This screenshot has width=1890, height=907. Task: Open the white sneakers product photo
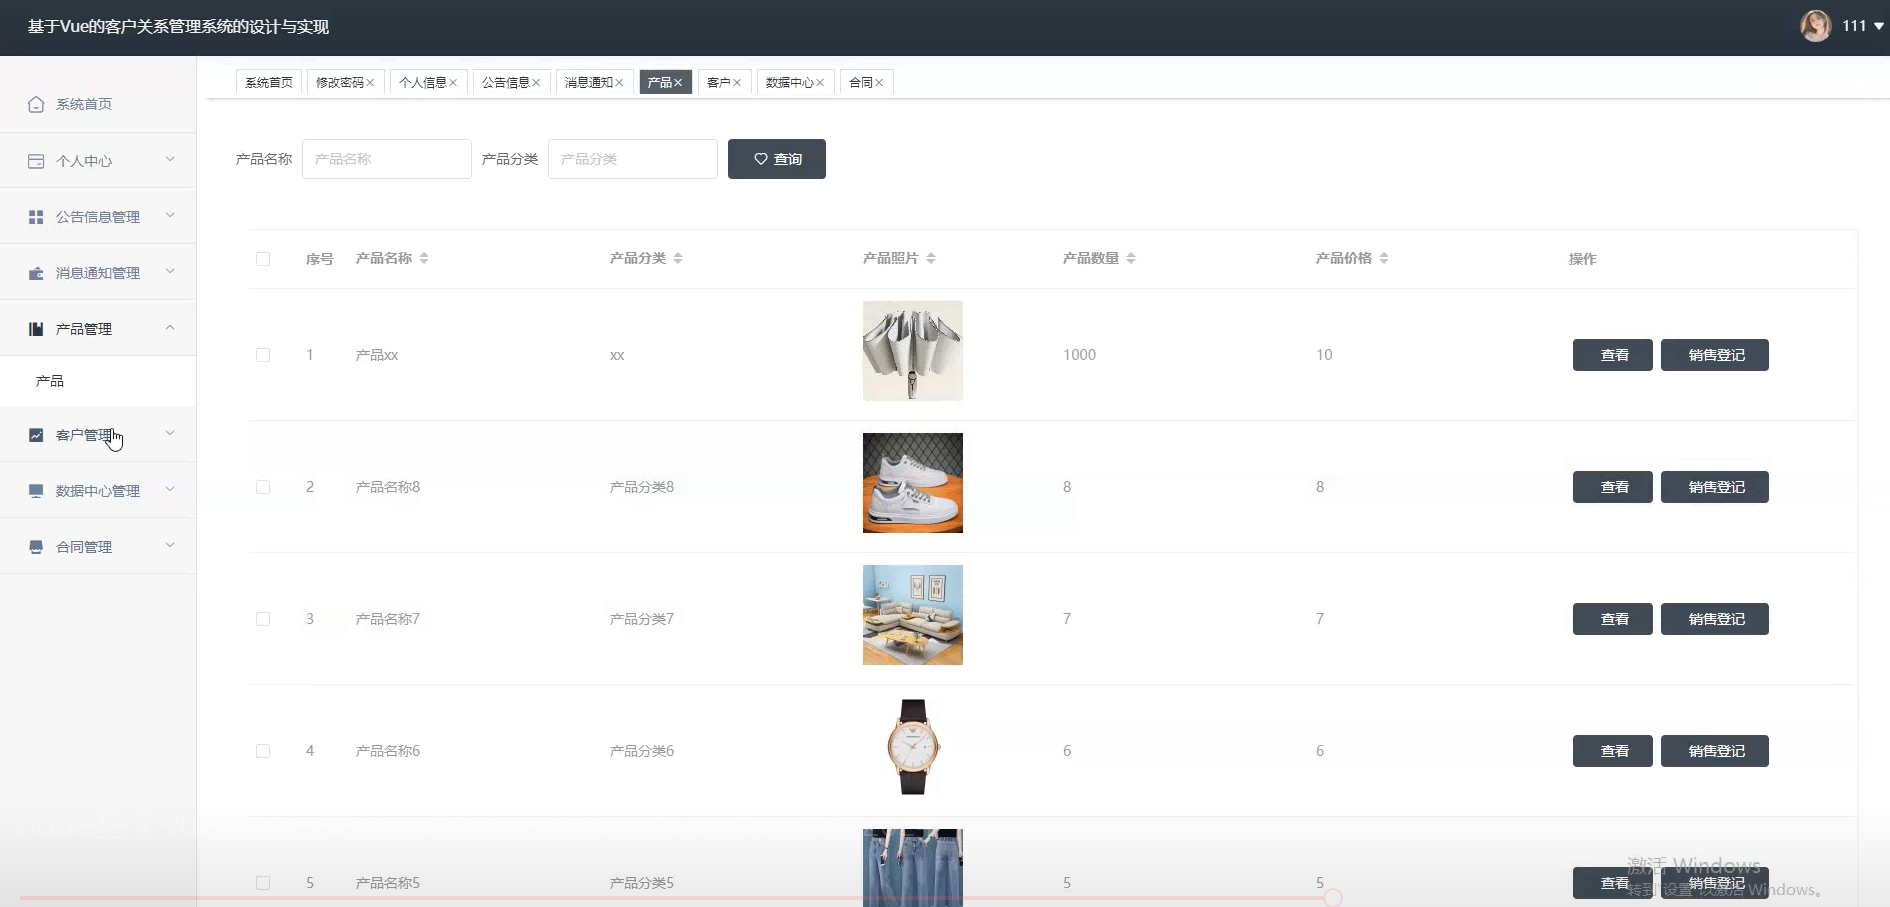coord(913,483)
